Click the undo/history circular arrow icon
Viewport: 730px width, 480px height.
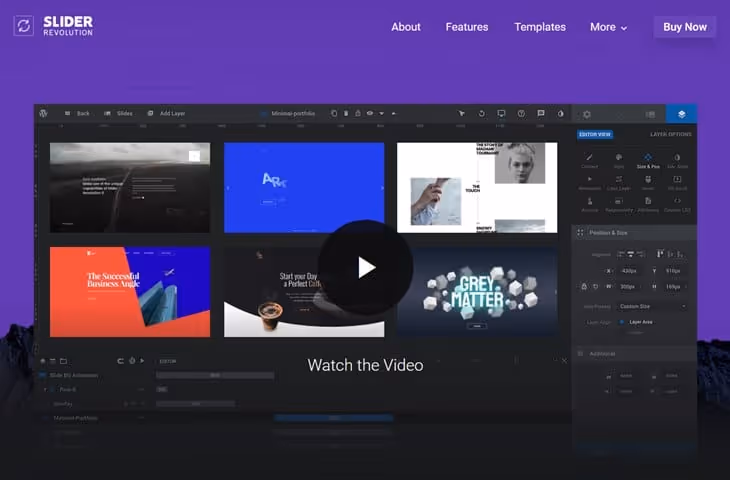pyautogui.click(x=481, y=113)
